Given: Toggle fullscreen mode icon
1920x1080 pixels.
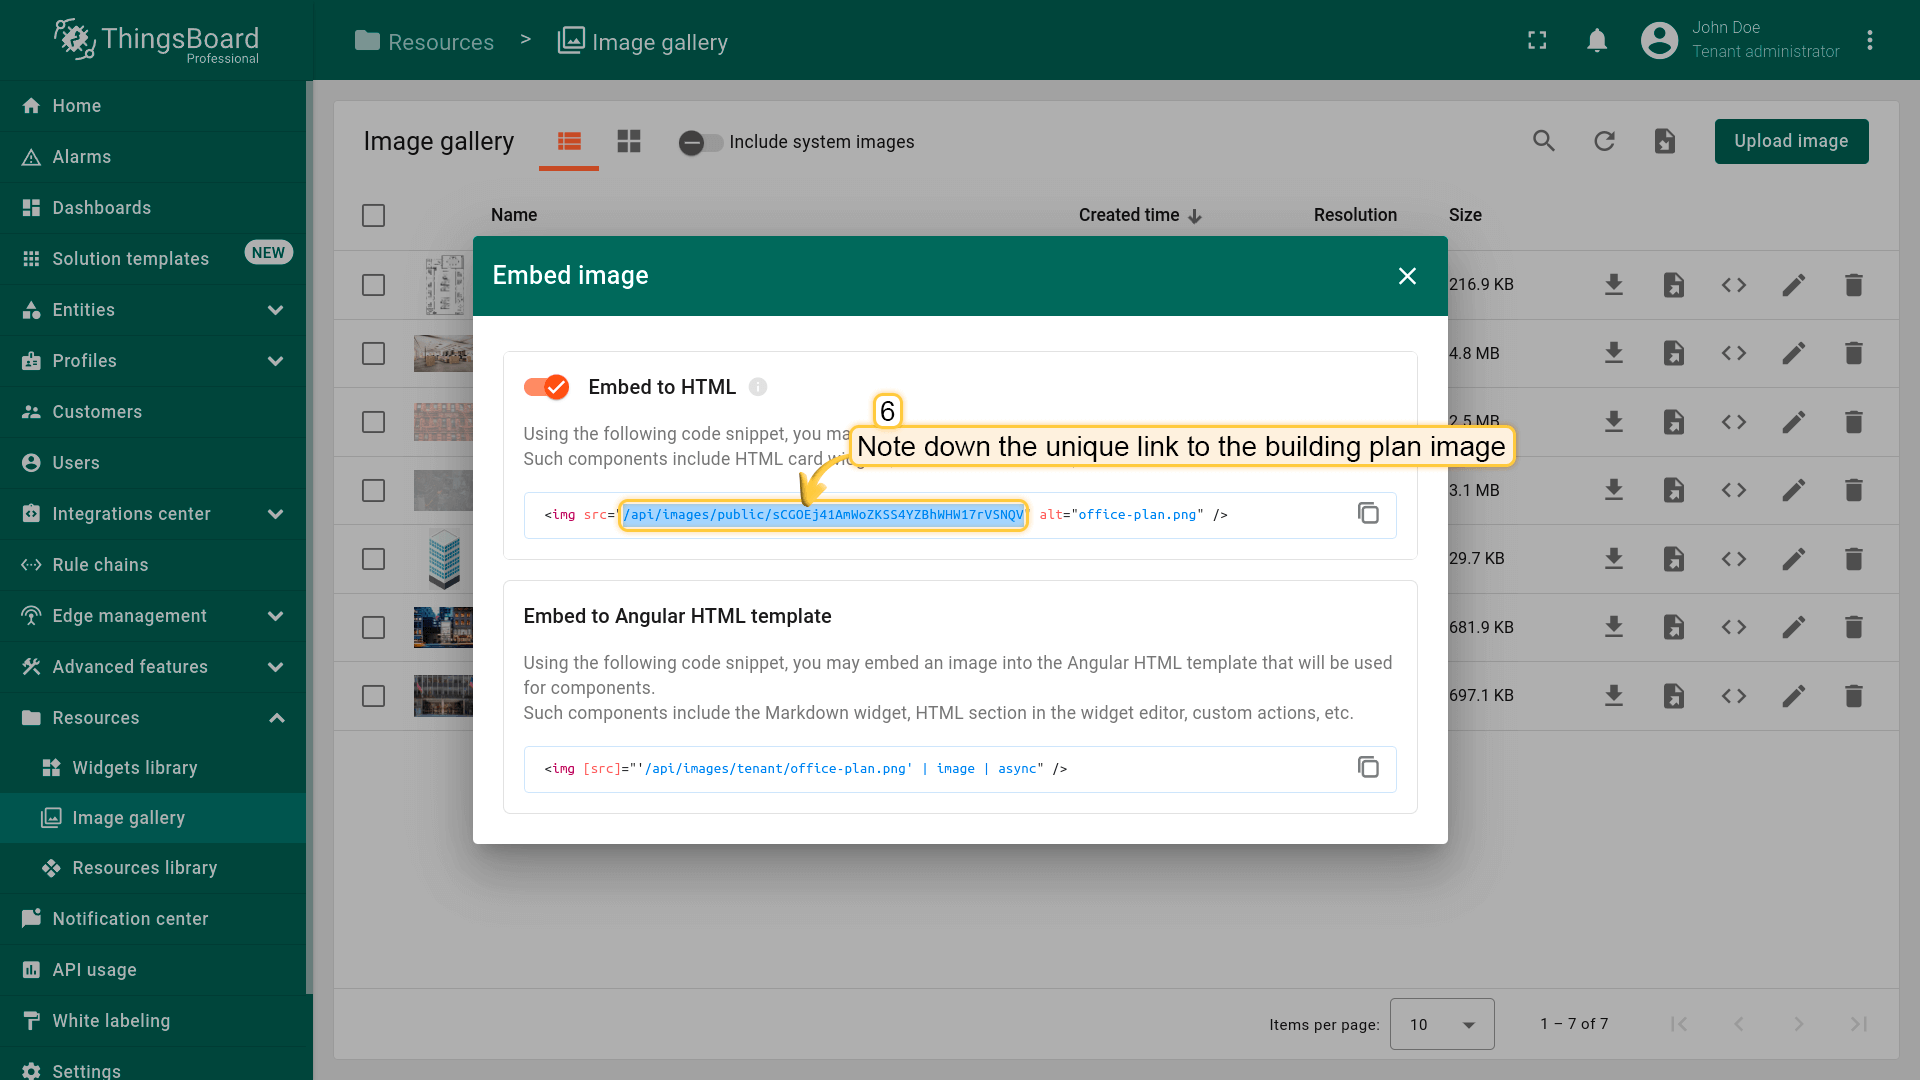Looking at the screenshot, I should (x=1537, y=41).
